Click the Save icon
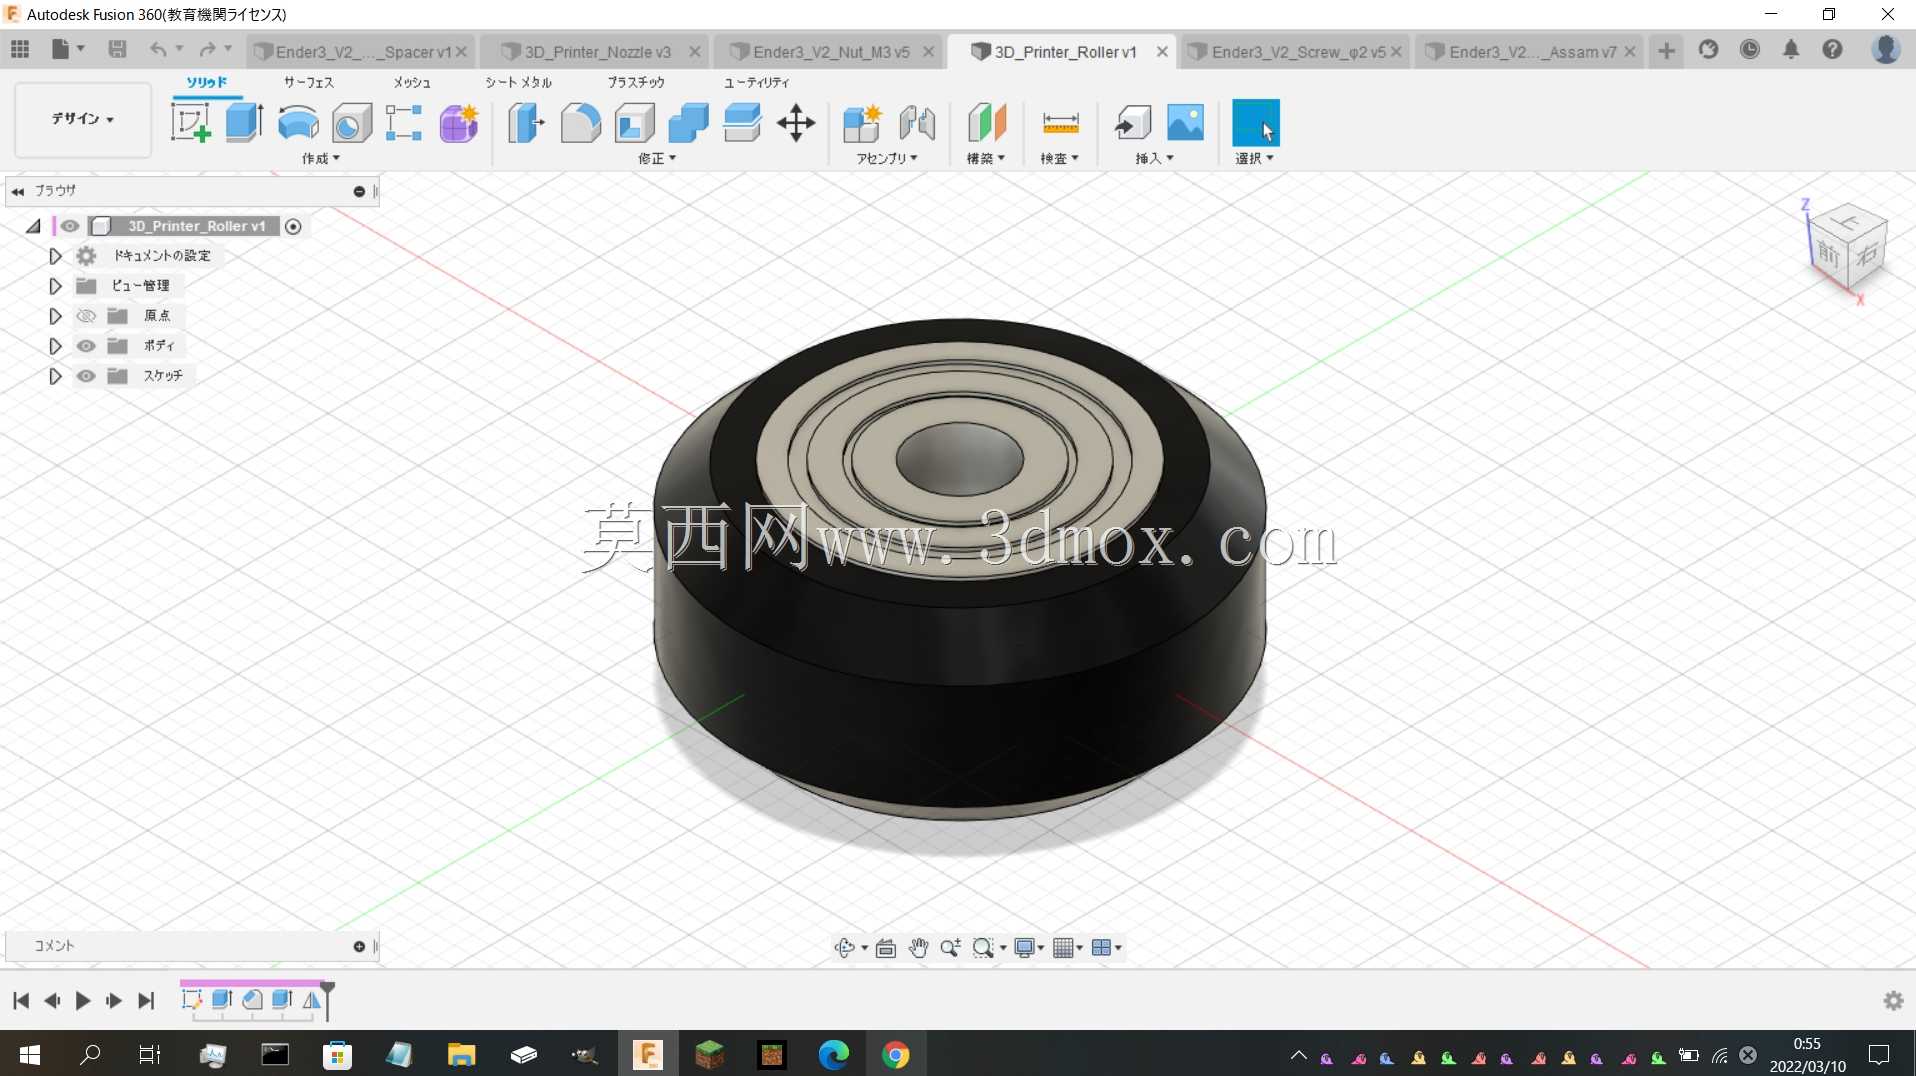The height and width of the screenshot is (1076, 1916). click(x=117, y=49)
